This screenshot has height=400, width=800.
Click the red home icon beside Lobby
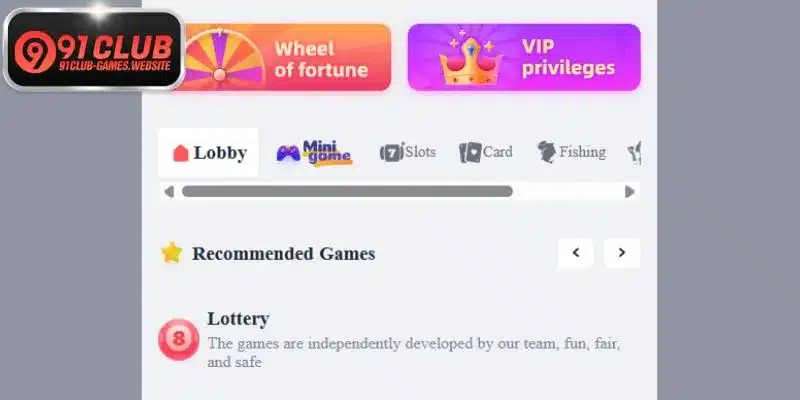click(181, 153)
